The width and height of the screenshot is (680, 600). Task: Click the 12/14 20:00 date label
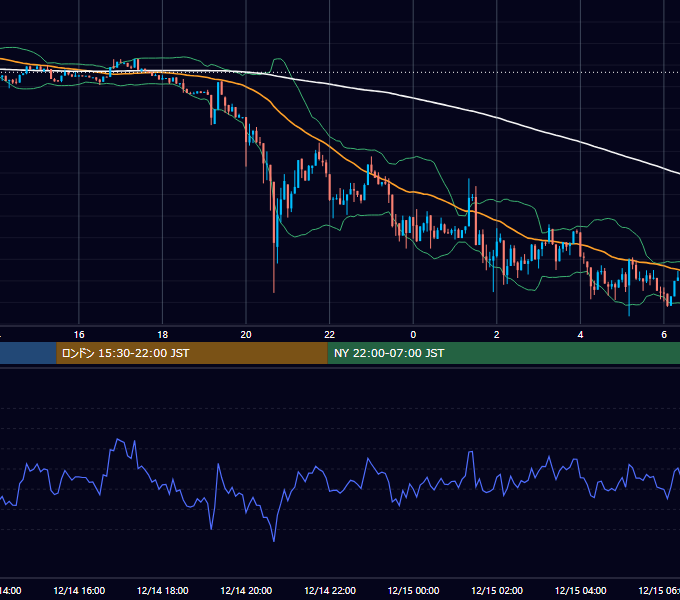click(246, 590)
